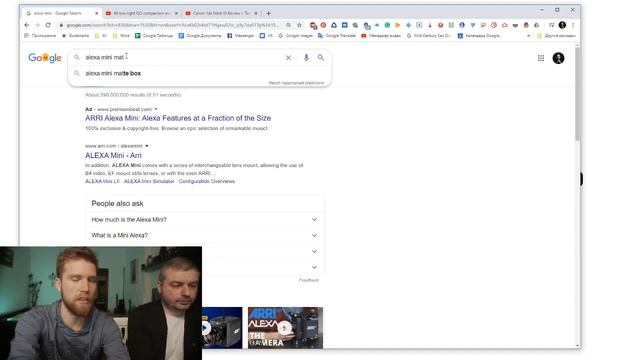Screen dimensions: 640x360
Task: Open the Chrome three-dot menu
Action: click(573, 25)
